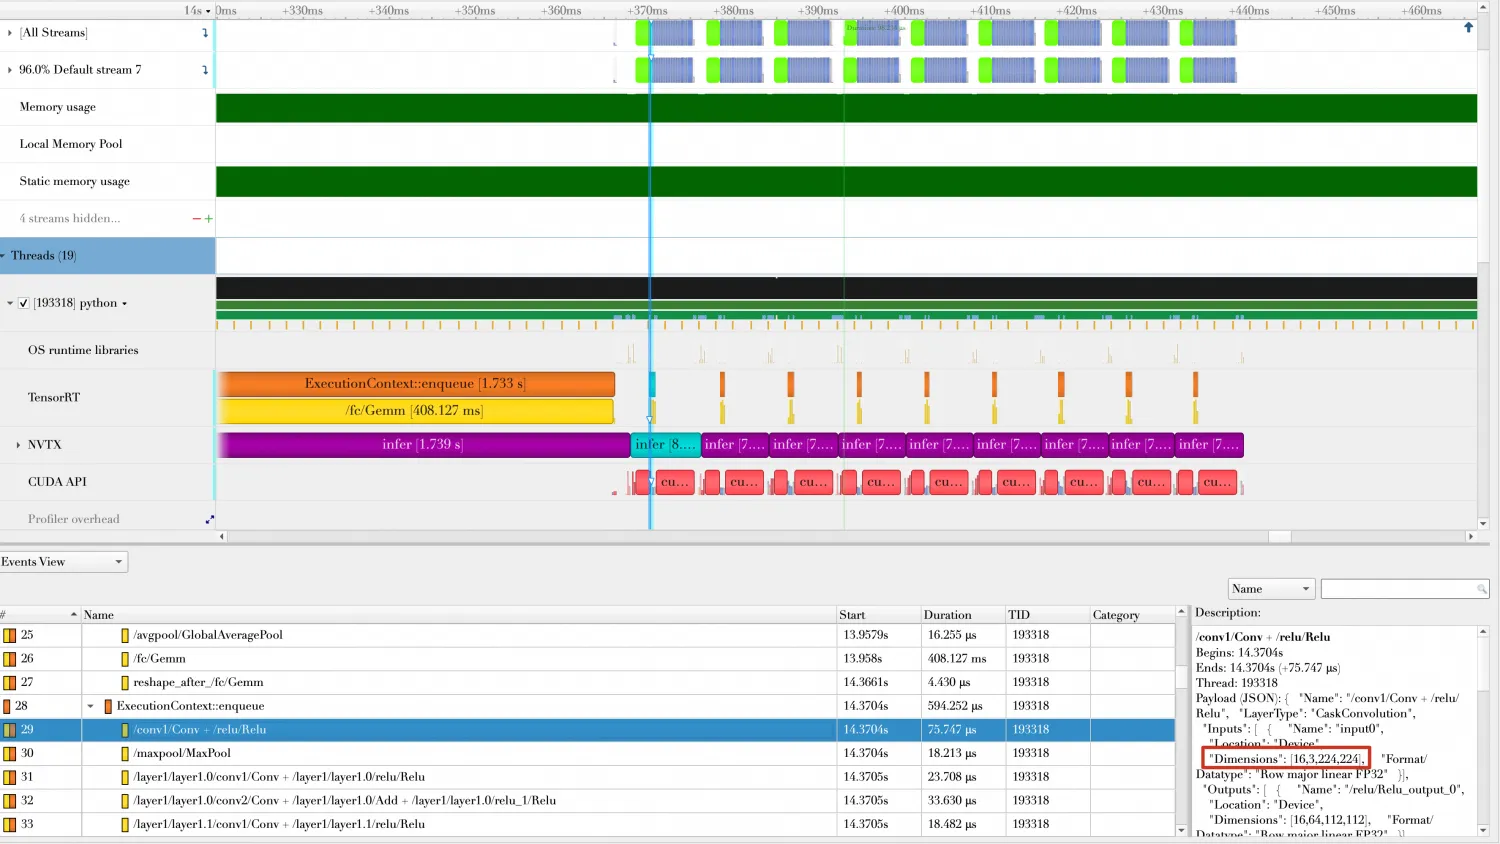Click the Static memory usage row label
This screenshot has height=844, width=1500.
(75, 181)
